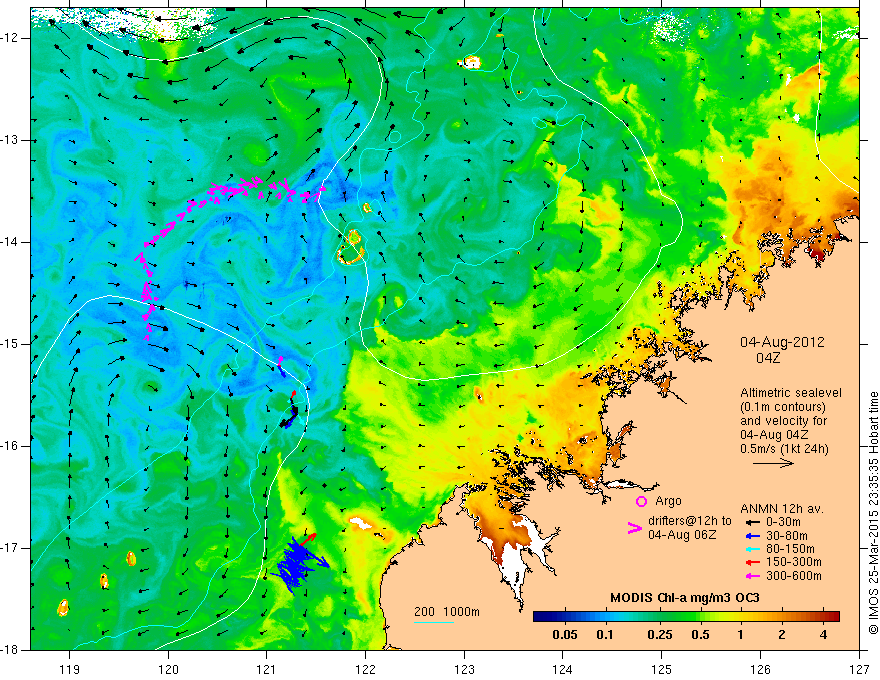Click the MODIS chlorophyll color bar
Viewport: 880px width, 680px height.
click(x=686, y=617)
